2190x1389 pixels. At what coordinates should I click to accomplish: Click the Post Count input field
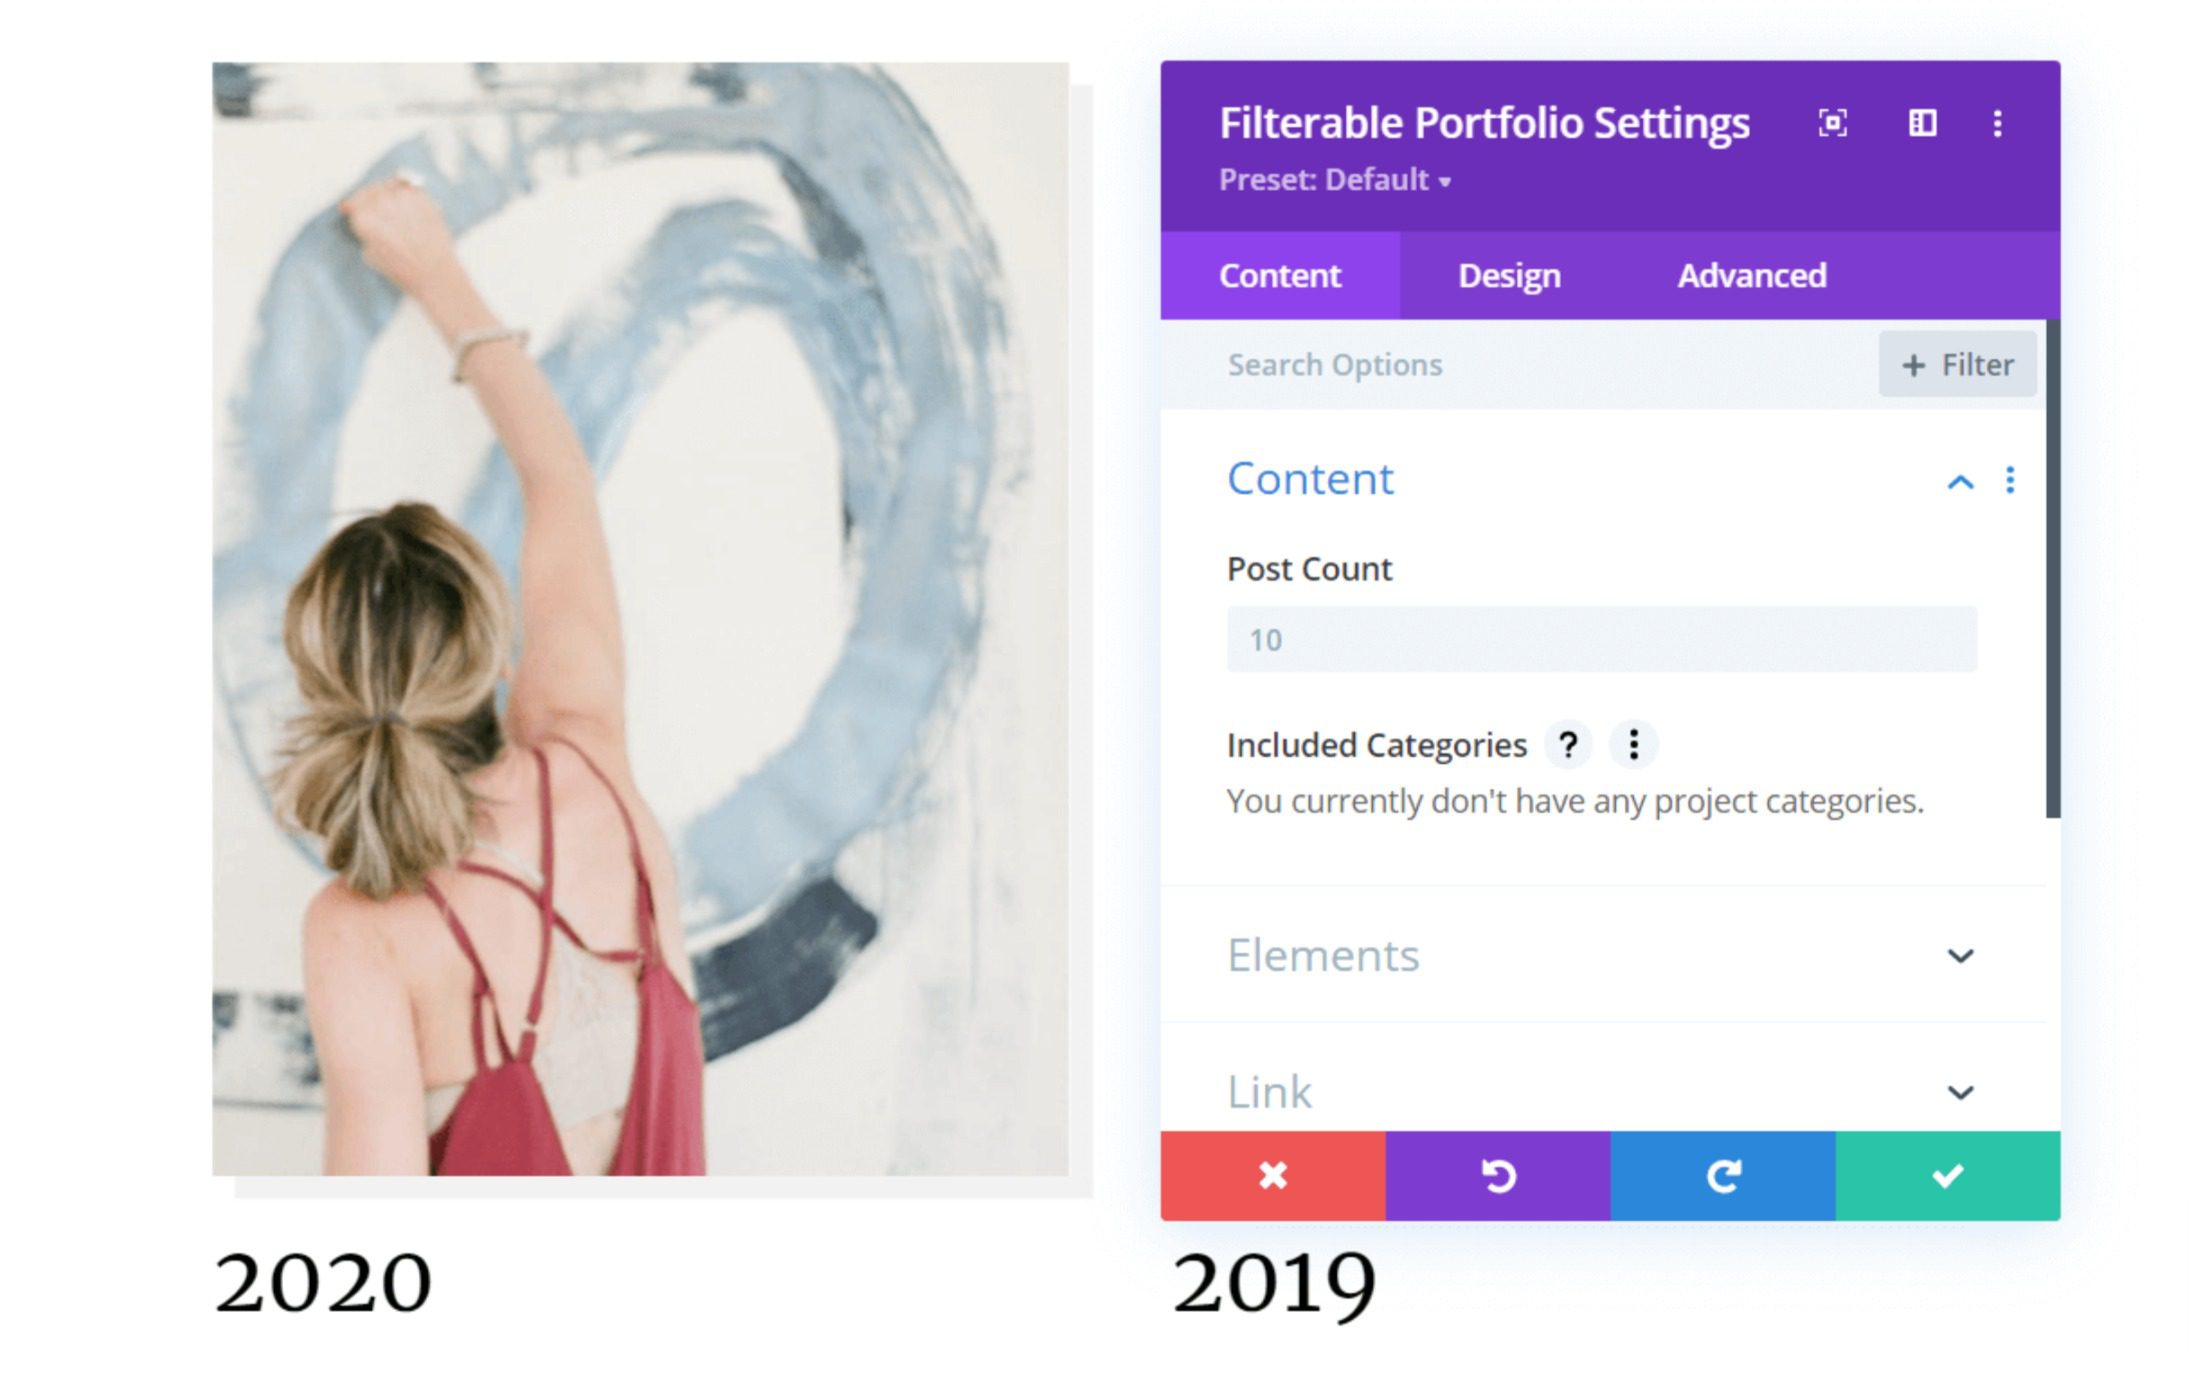click(1601, 640)
